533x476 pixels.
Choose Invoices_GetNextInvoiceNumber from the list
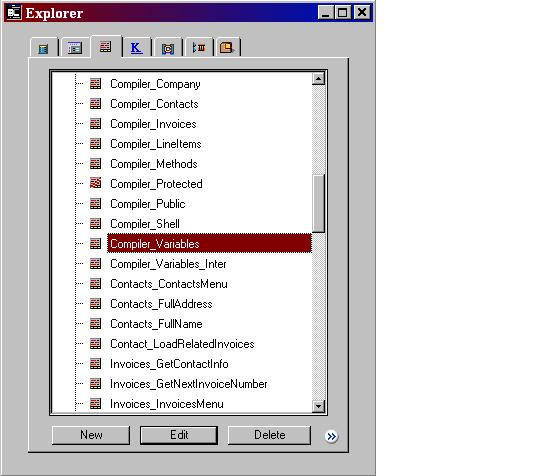tap(189, 384)
